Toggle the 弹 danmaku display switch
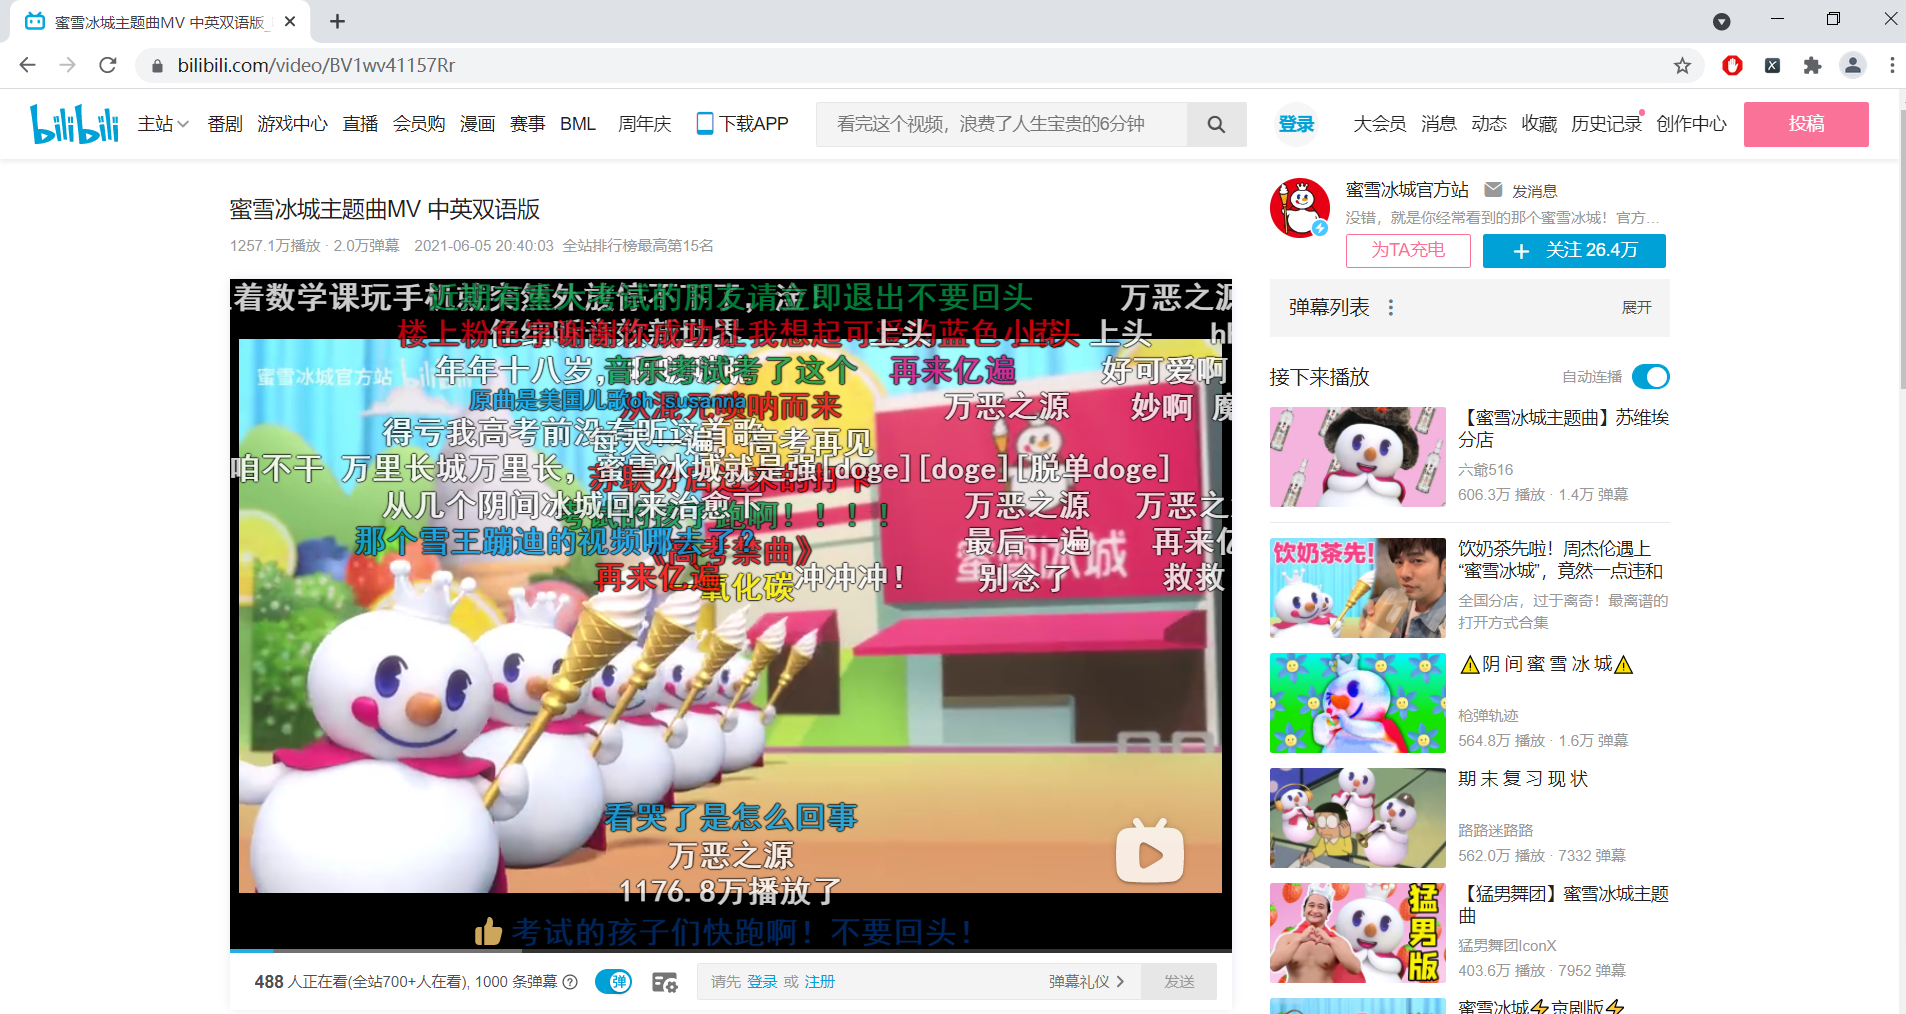 pos(613,982)
